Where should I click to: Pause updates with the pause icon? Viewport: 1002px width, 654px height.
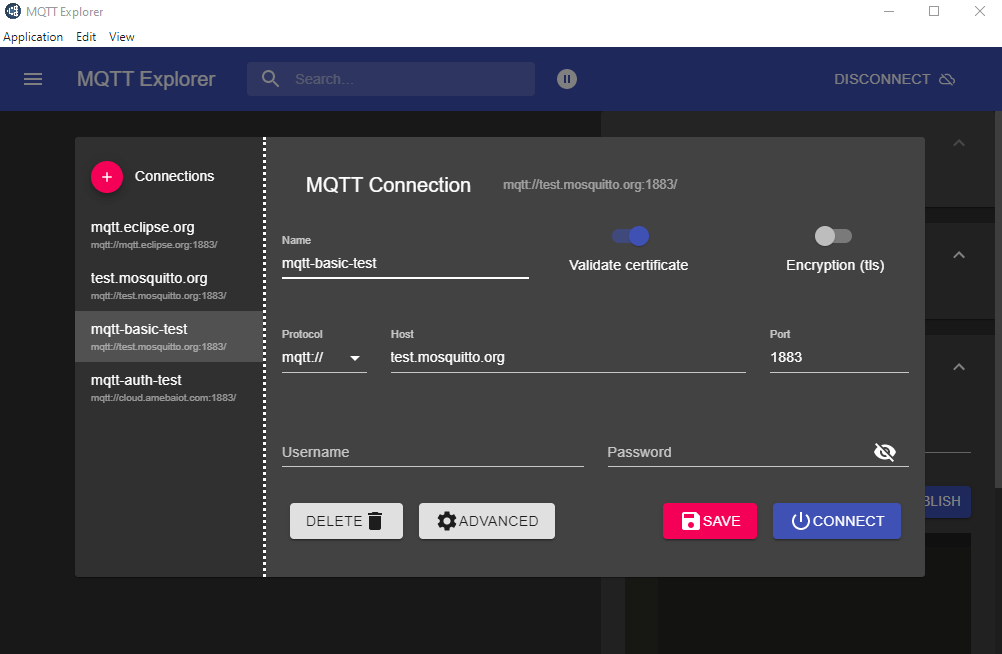pyautogui.click(x=567, y=79)
